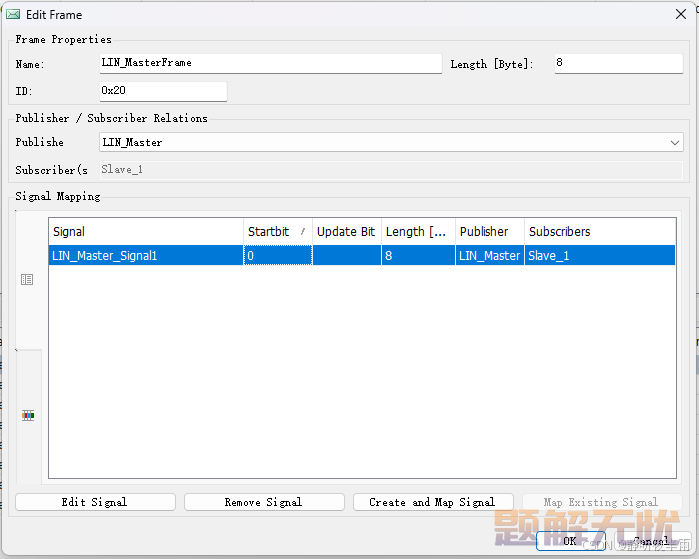Click the Remove Signal button
Screen dimensions: 699x559
[264, 502]
